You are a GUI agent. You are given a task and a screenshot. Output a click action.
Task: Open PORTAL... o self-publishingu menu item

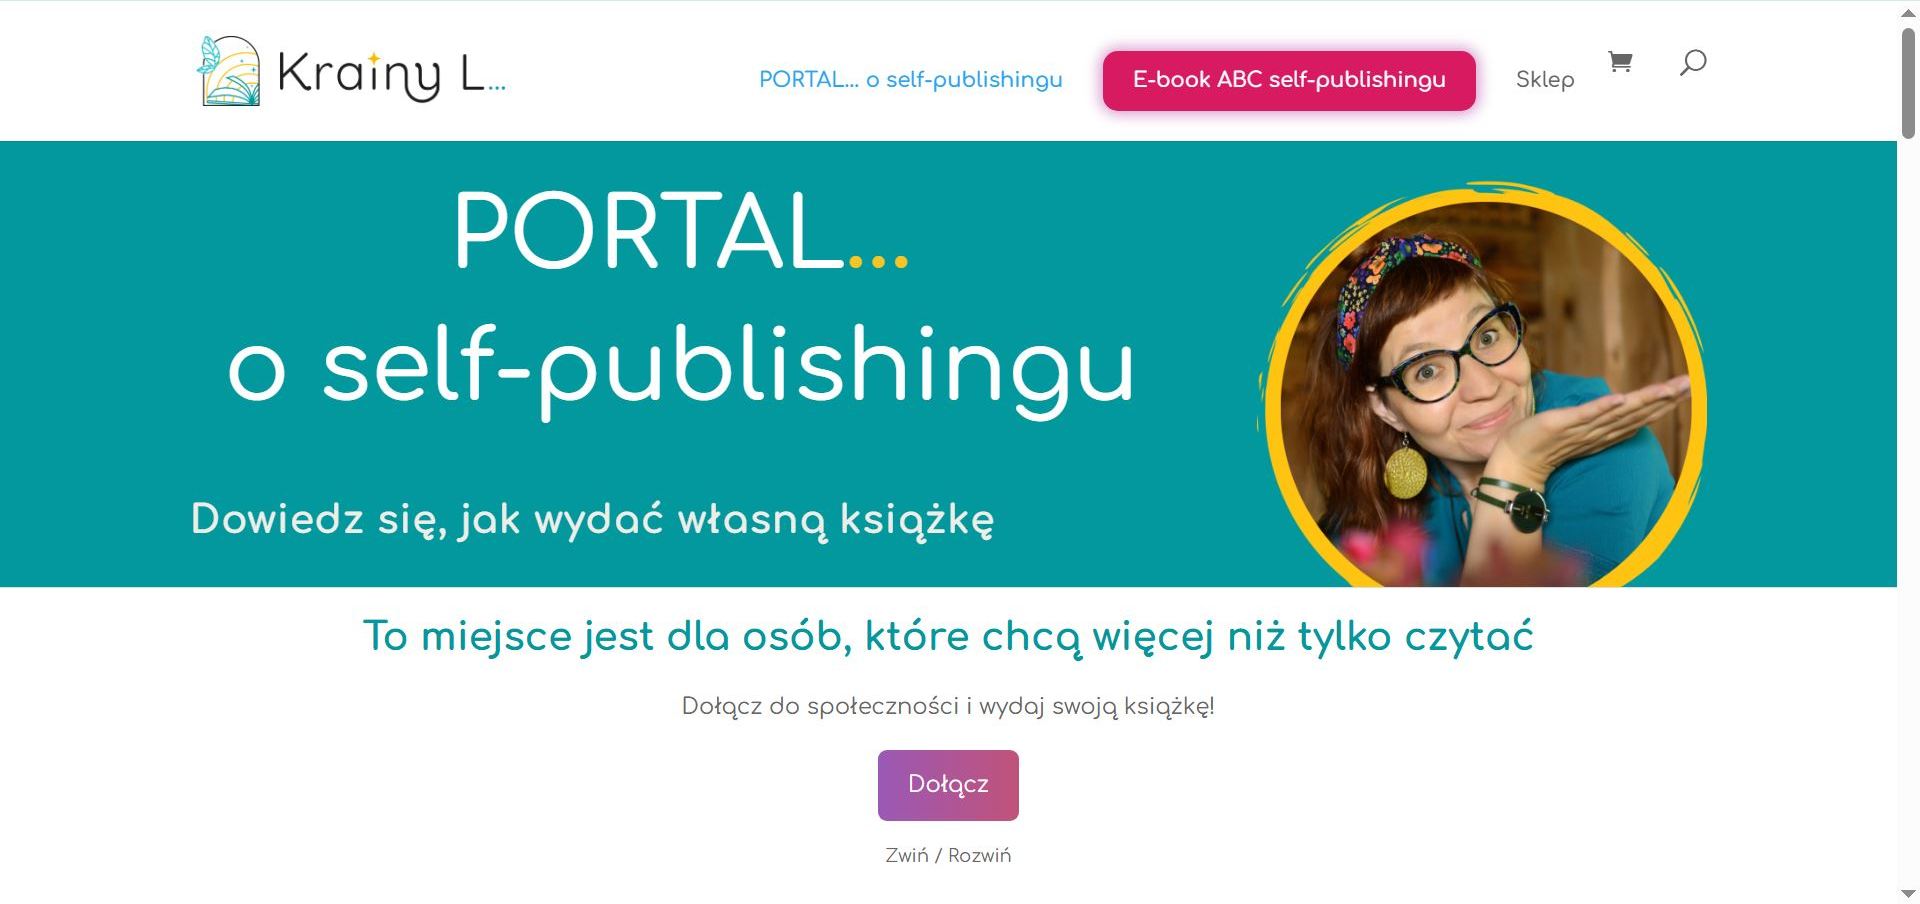pyautogui.click(x=910, y=80)
